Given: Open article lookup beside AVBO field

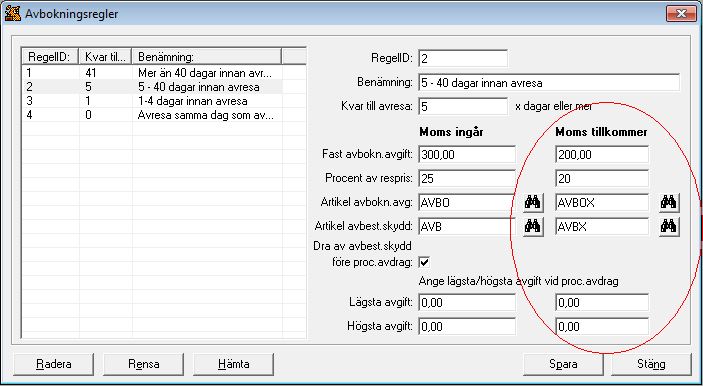Looking at the screenshot, I should coord(534,203).
